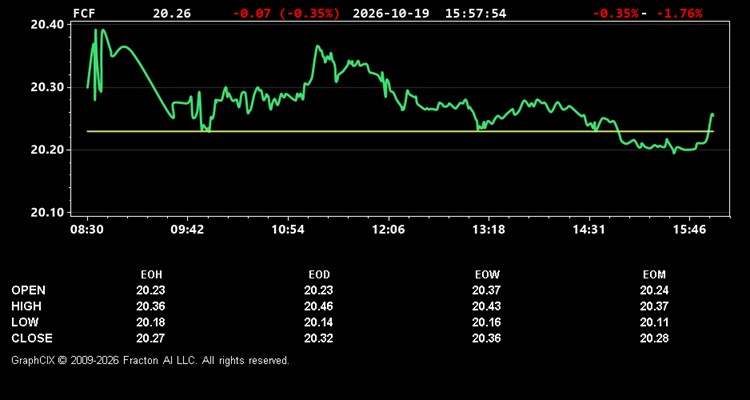Select the EOW column header
Image resolution: width=750 pixels, height=400 pixels.
[487, 275]
